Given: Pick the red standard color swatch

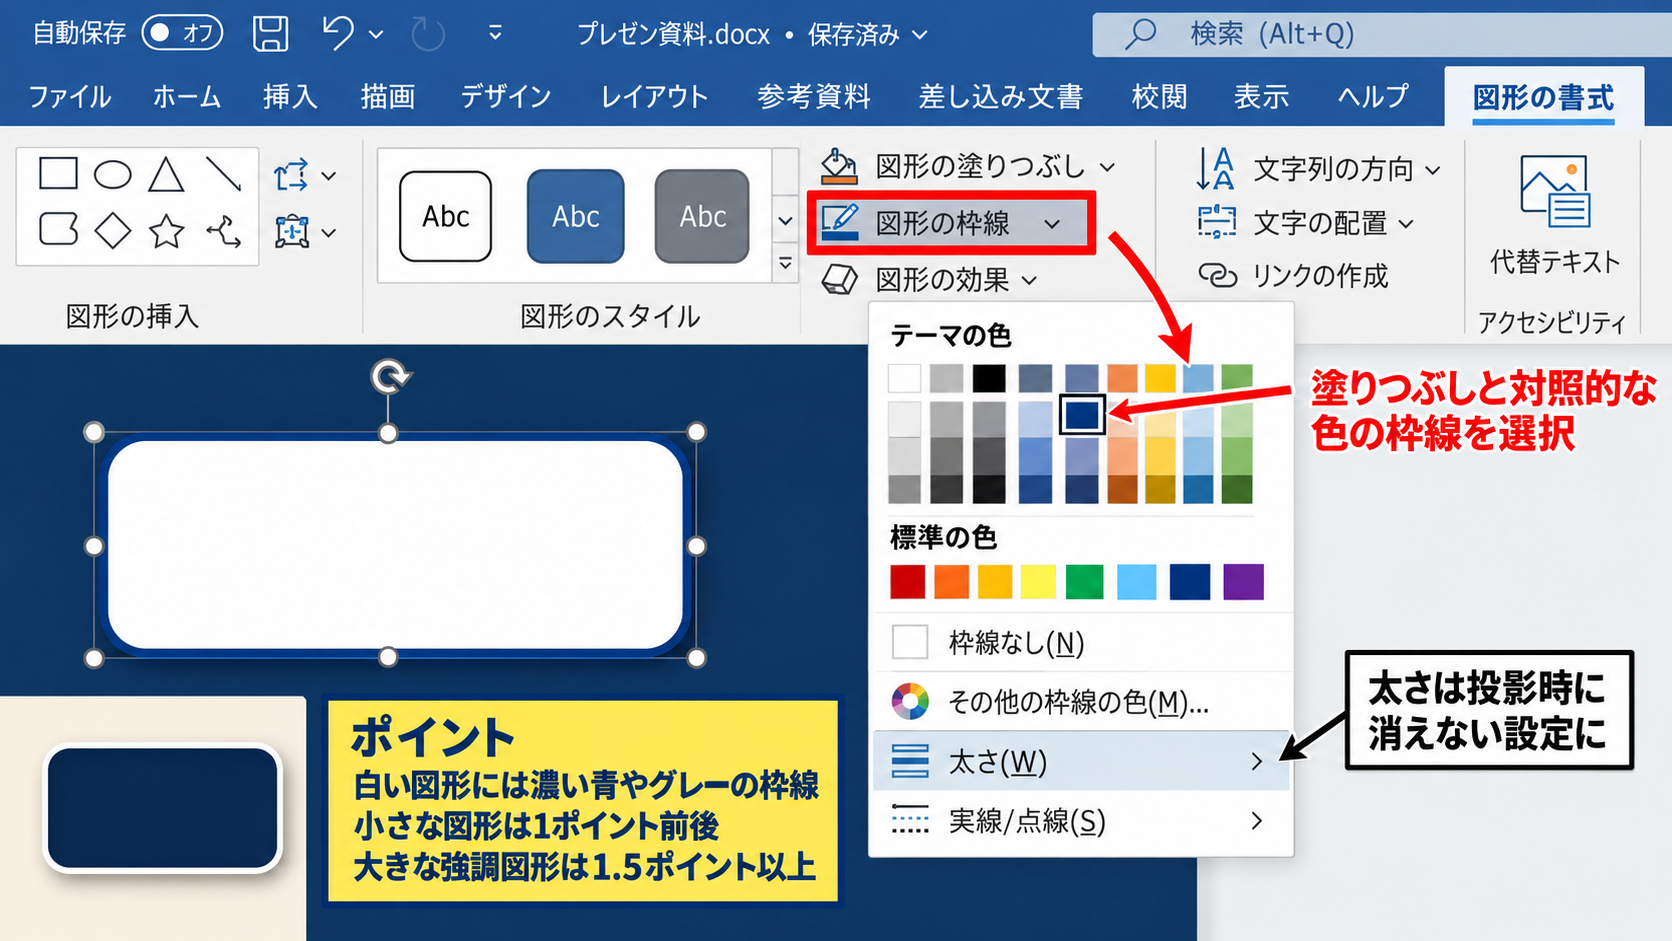Looking at the screenshot, I should pos(908,581).
